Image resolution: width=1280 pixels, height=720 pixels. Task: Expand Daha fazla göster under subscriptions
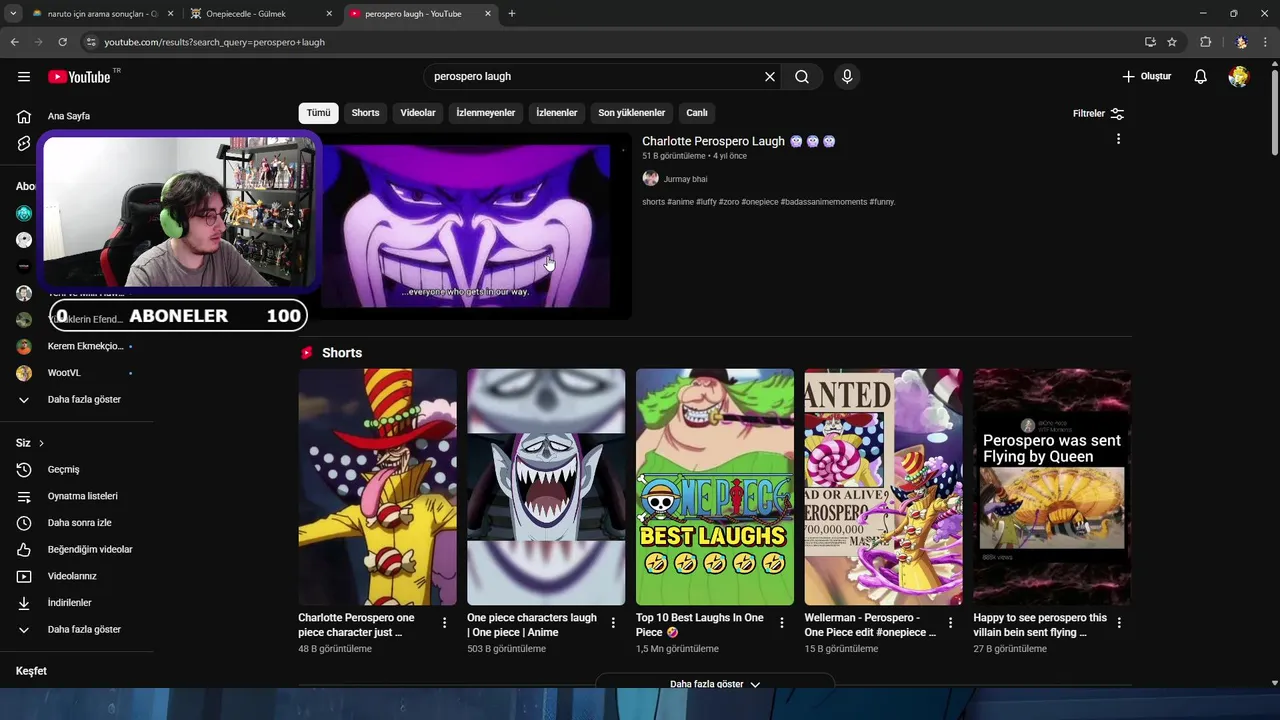tap(84, 400)
